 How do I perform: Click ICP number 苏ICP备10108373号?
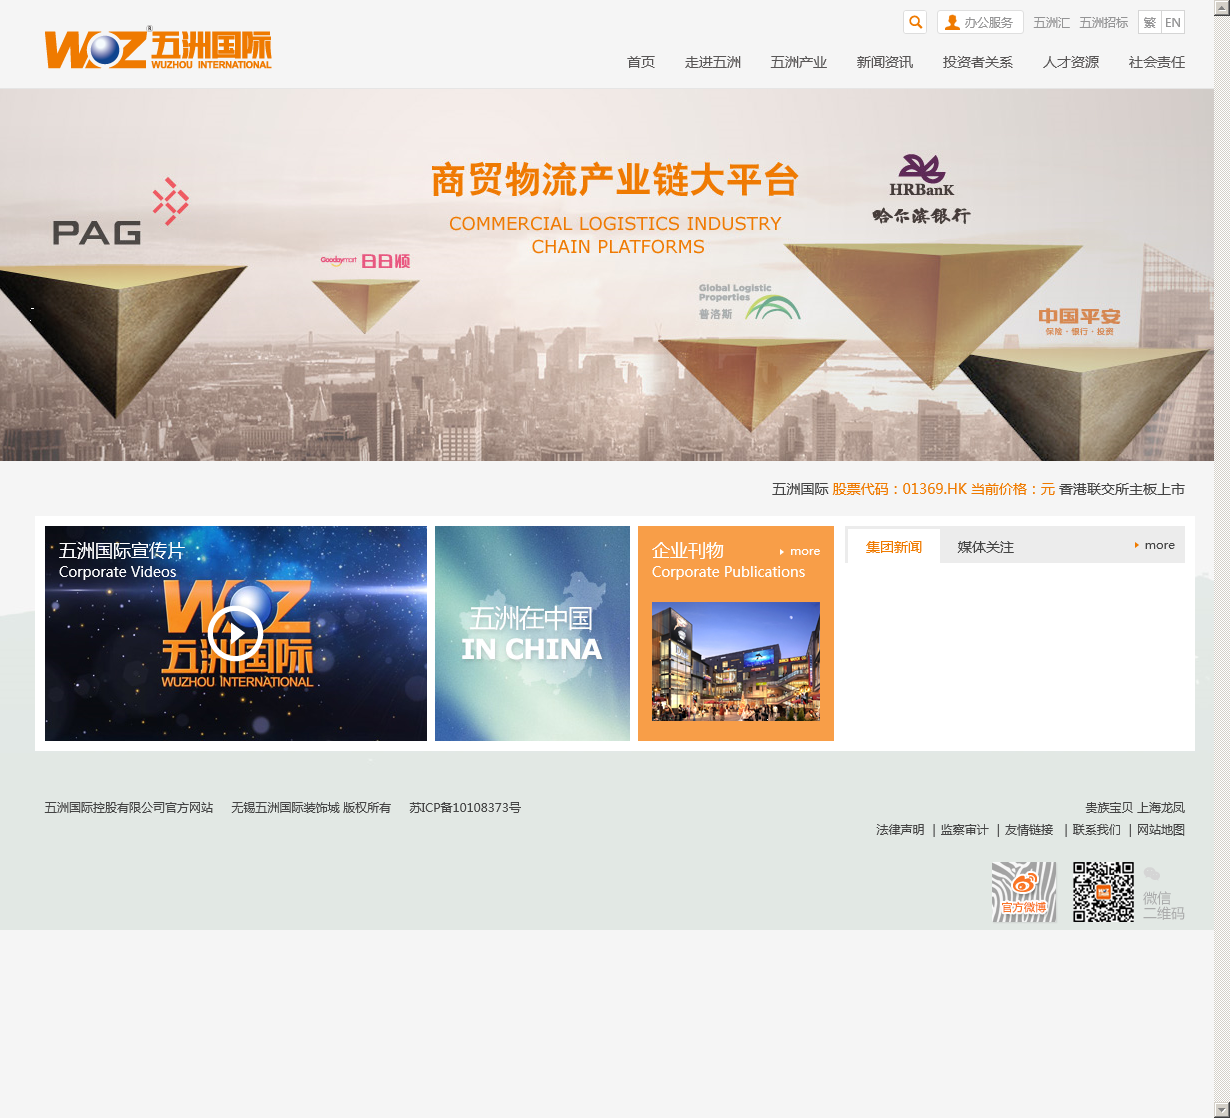coord(465,807)
